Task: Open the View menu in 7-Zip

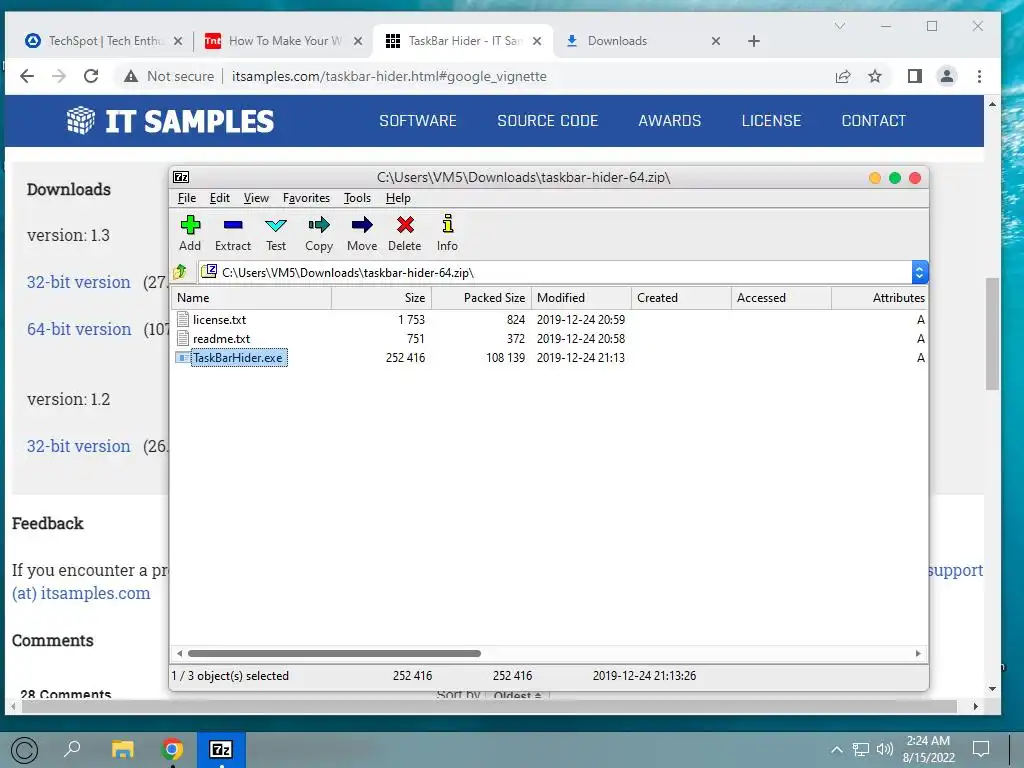Action: [256, 198]
